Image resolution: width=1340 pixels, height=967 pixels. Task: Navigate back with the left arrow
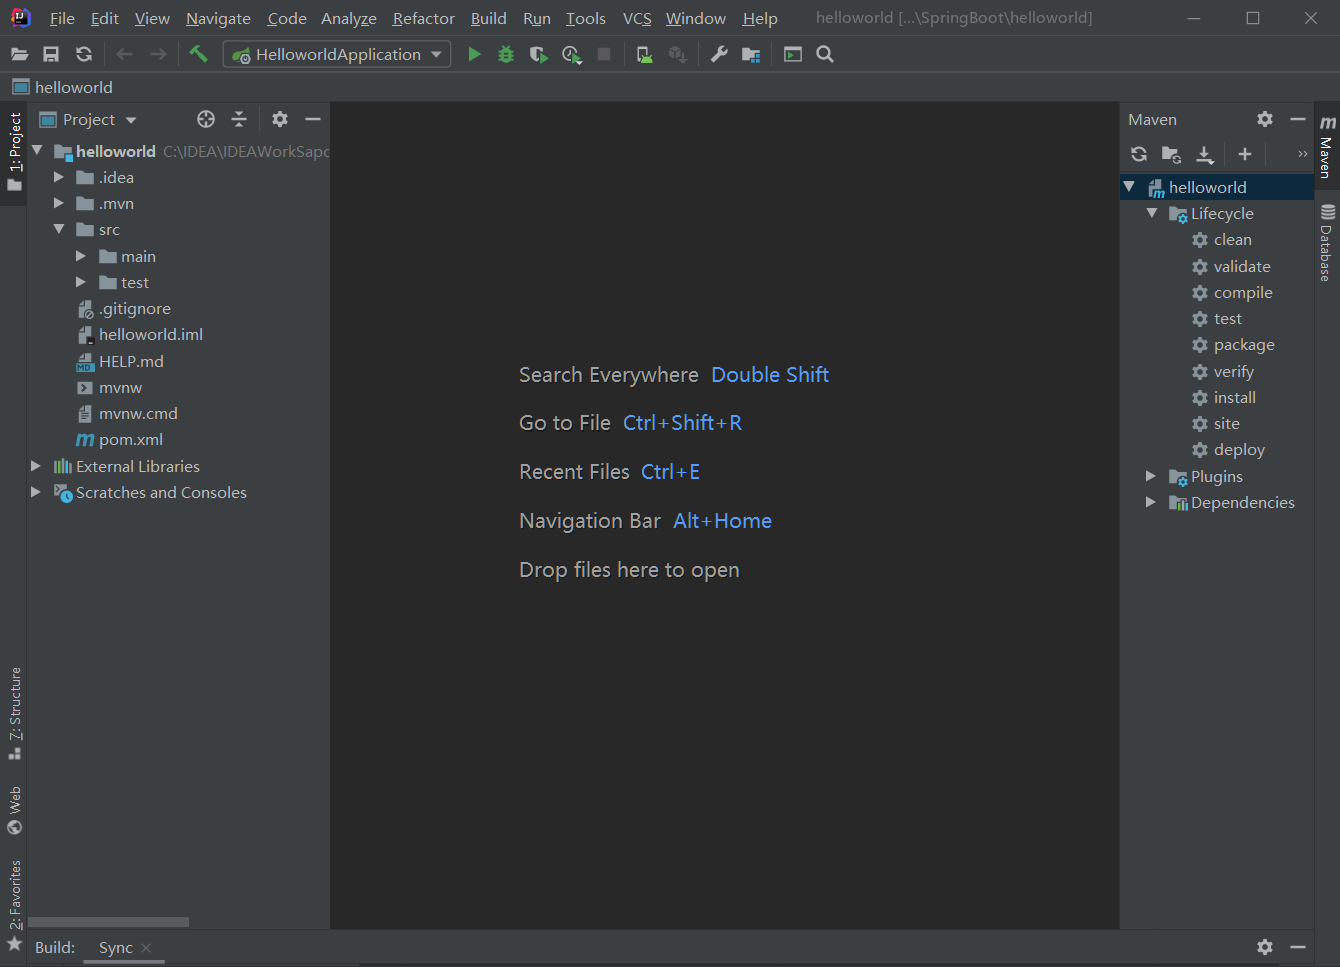(x=125, y=54)
